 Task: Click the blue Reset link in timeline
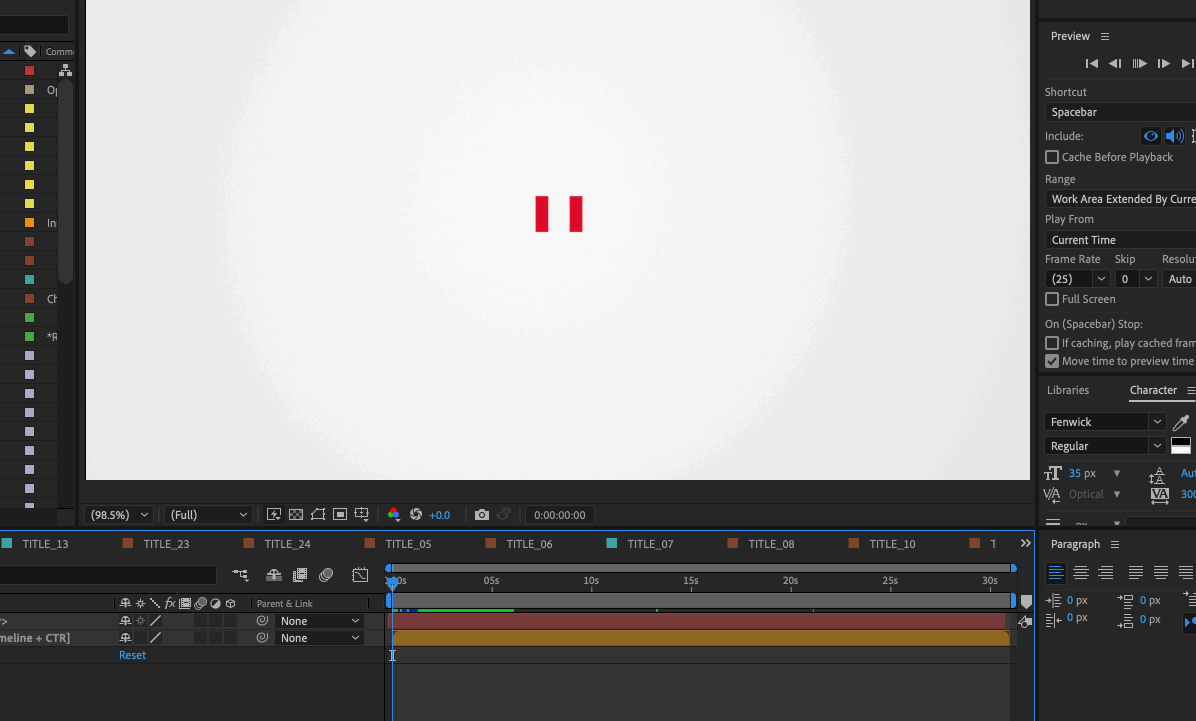[132, 655]
